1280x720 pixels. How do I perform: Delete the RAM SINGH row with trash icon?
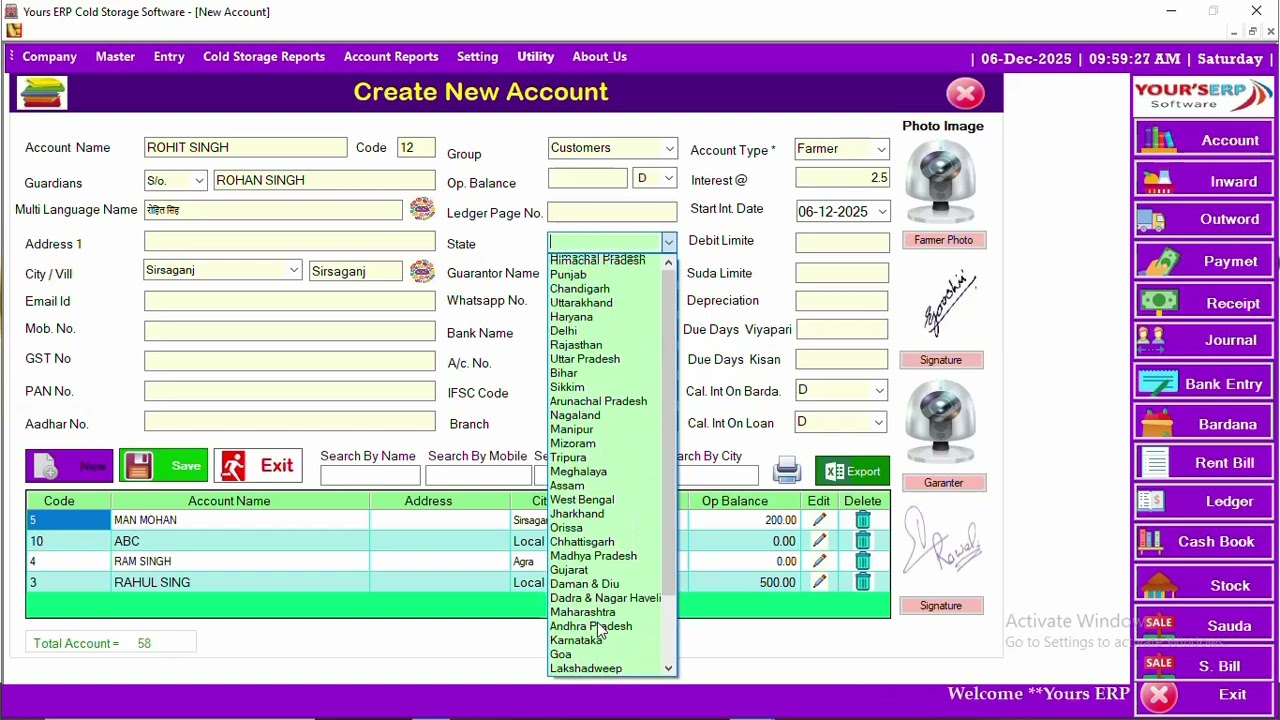(x=862, y=561)
